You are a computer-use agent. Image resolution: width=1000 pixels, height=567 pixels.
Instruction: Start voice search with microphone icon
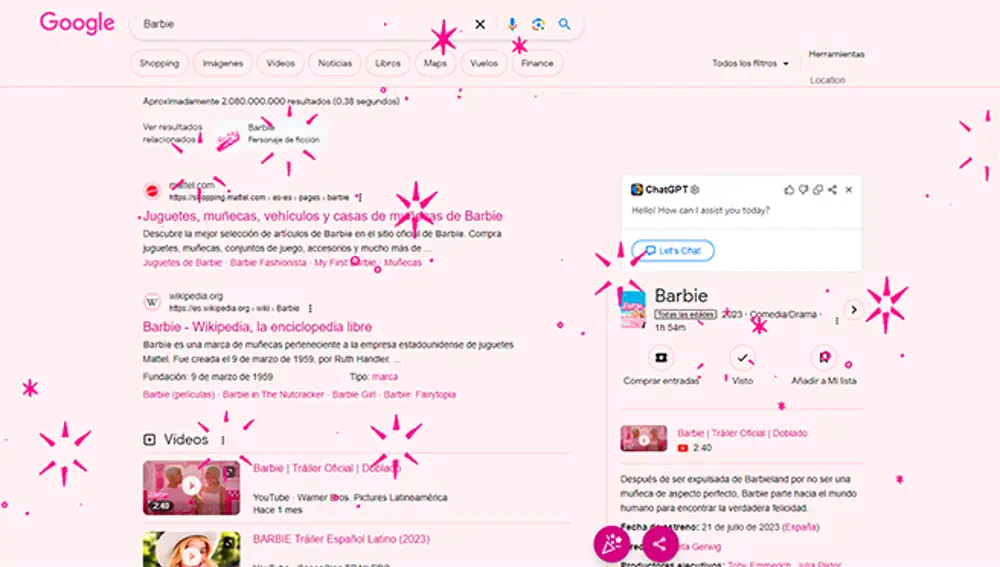click(512, 24)
